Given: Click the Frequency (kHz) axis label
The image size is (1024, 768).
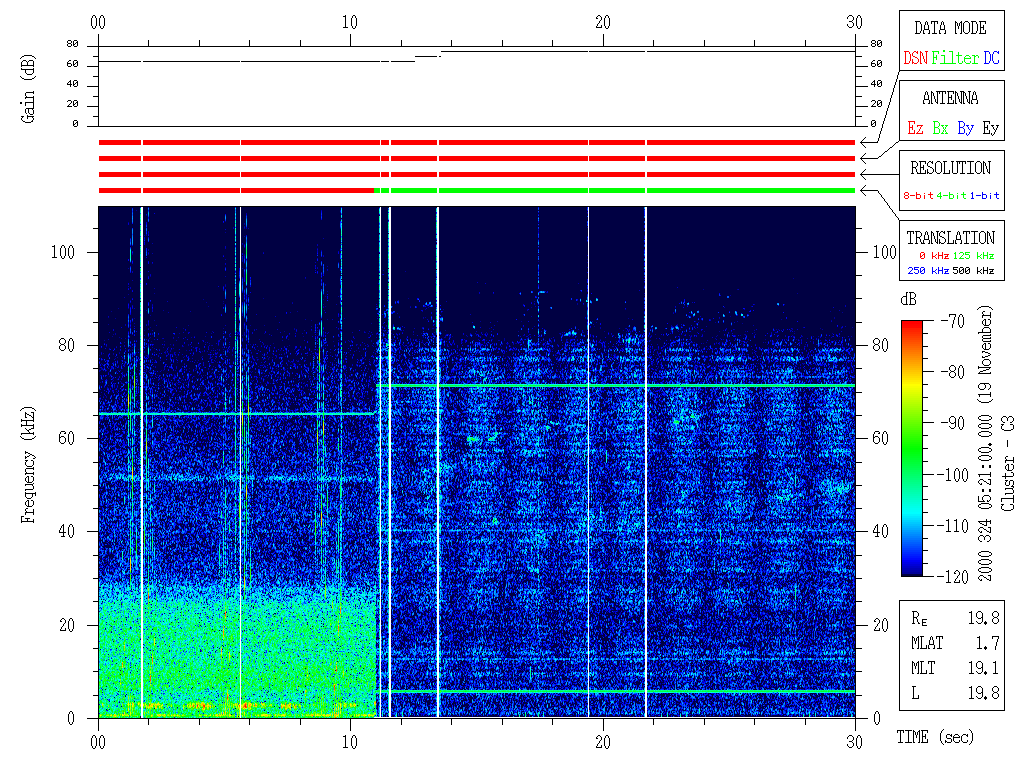Looking at the screenshot, I should pyautogui.click(x=29, y=461).
